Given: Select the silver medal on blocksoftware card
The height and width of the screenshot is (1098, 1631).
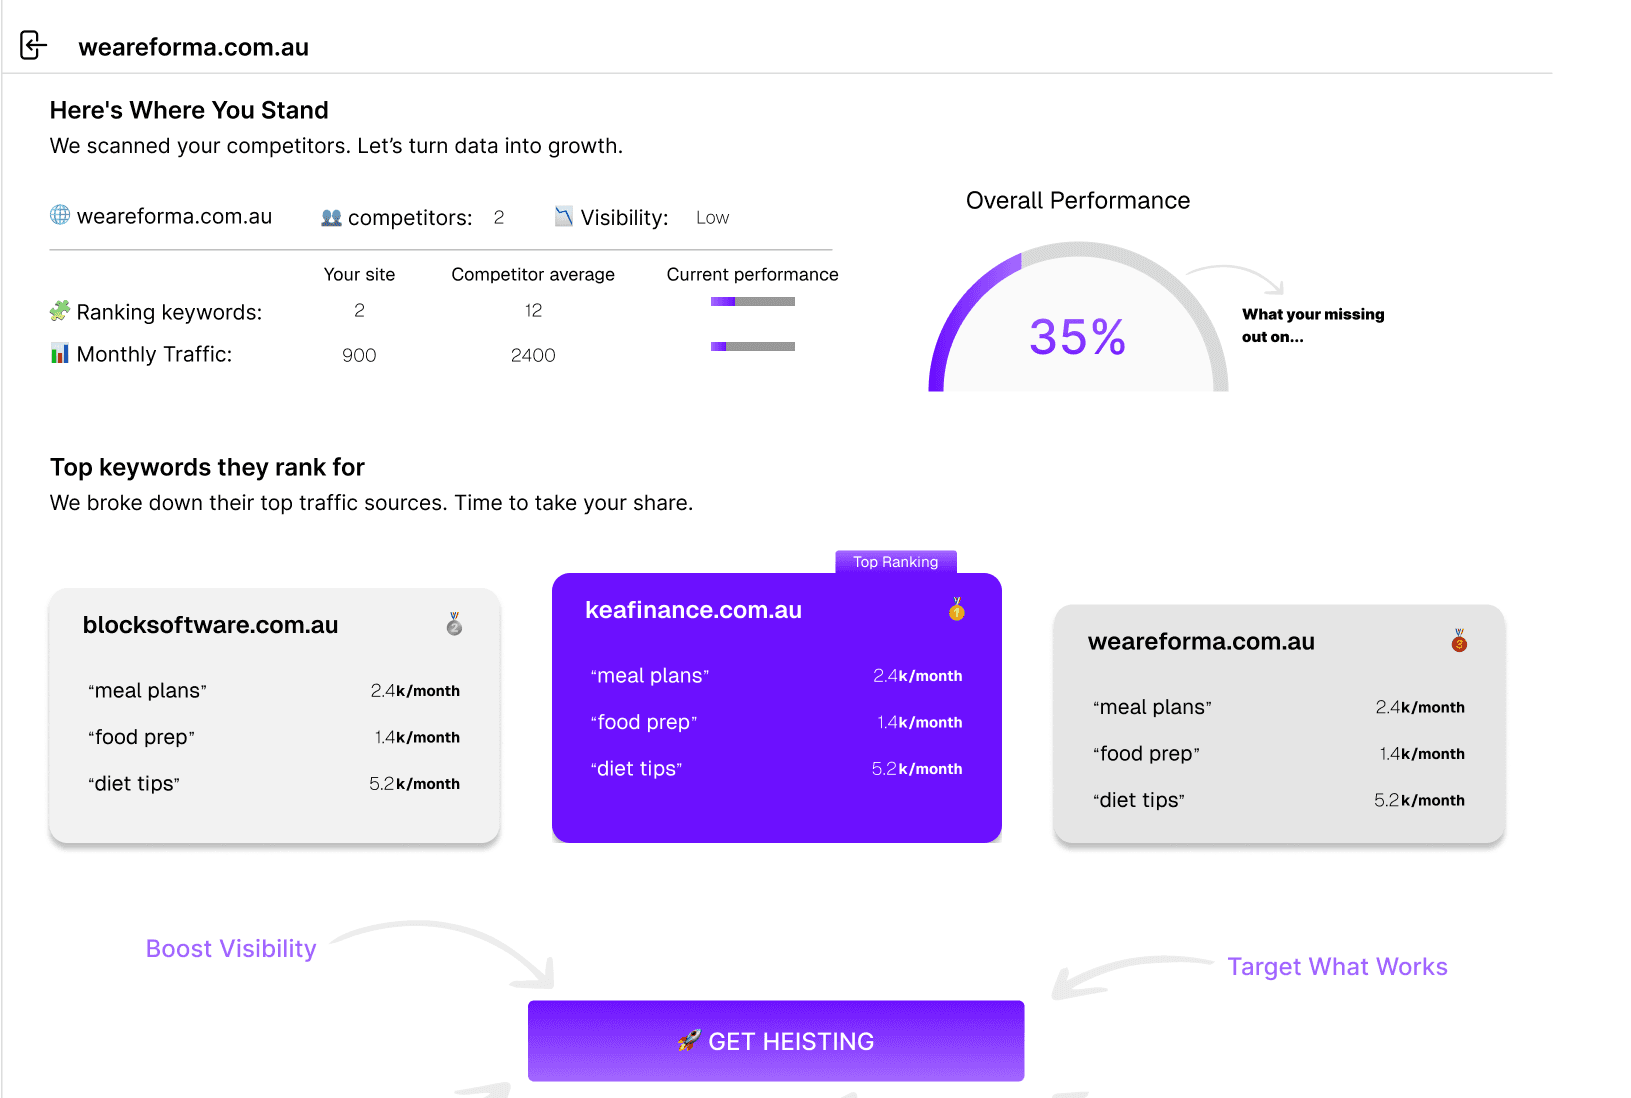Looking at the screenshot, I should (454, 625).
